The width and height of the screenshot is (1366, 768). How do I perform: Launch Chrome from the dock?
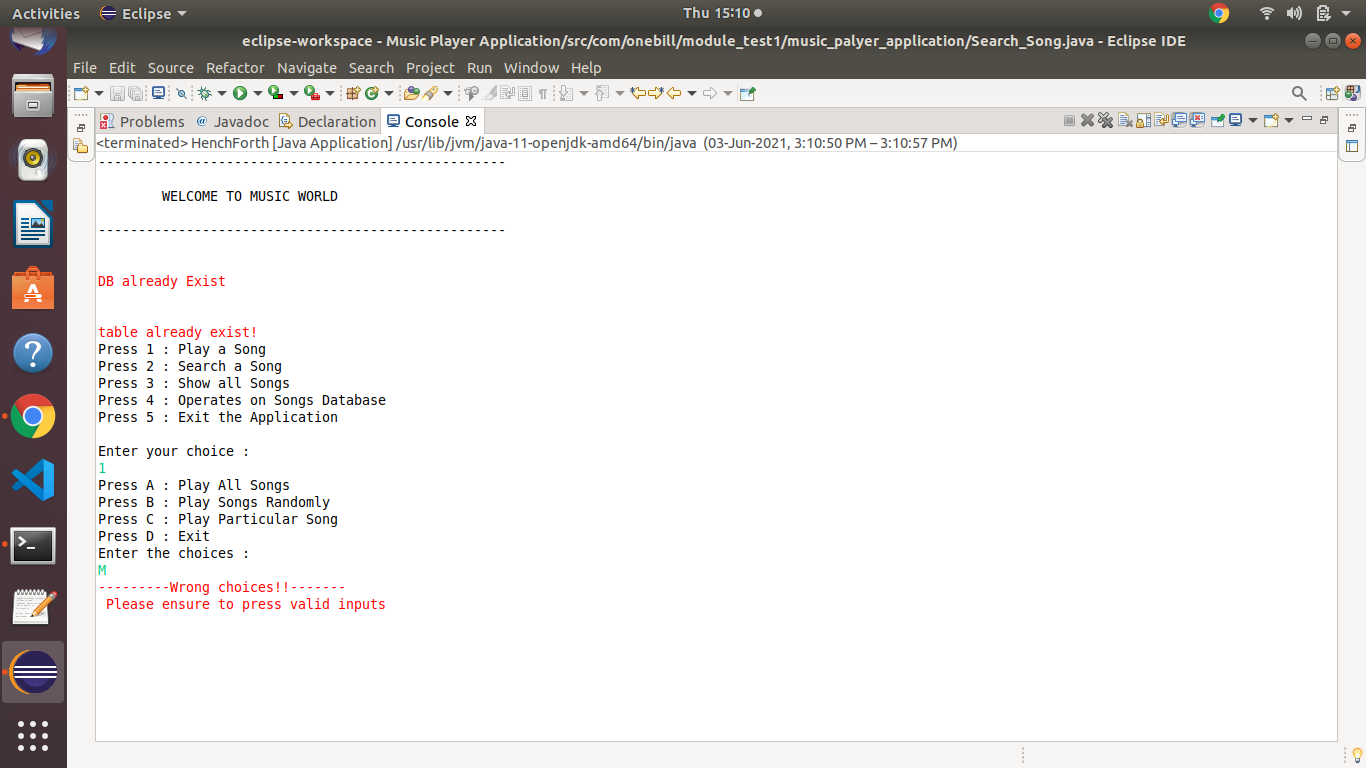pyautogui.click(x=33, y=417)
